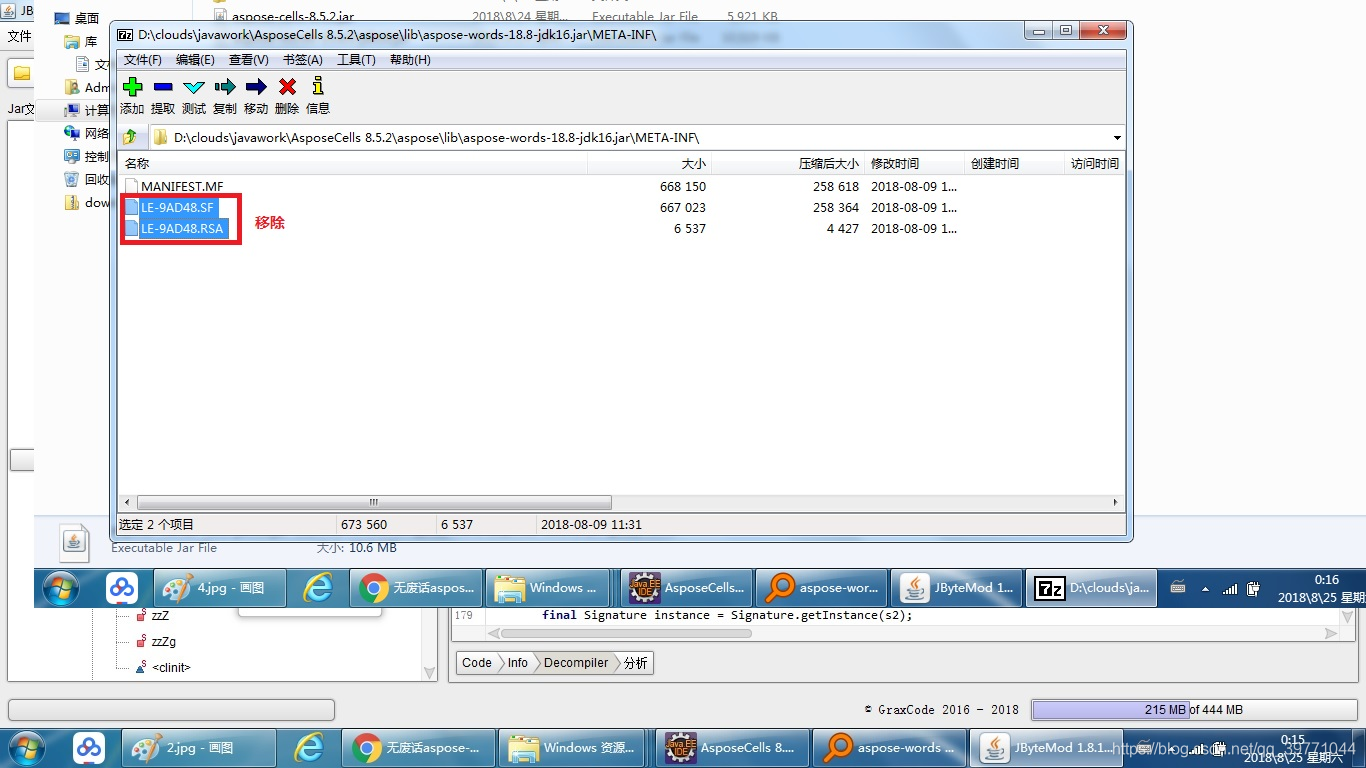Click the 7z icon in the title bar
This screenshot has width=1366, height=768.
(x=125, y=34)
